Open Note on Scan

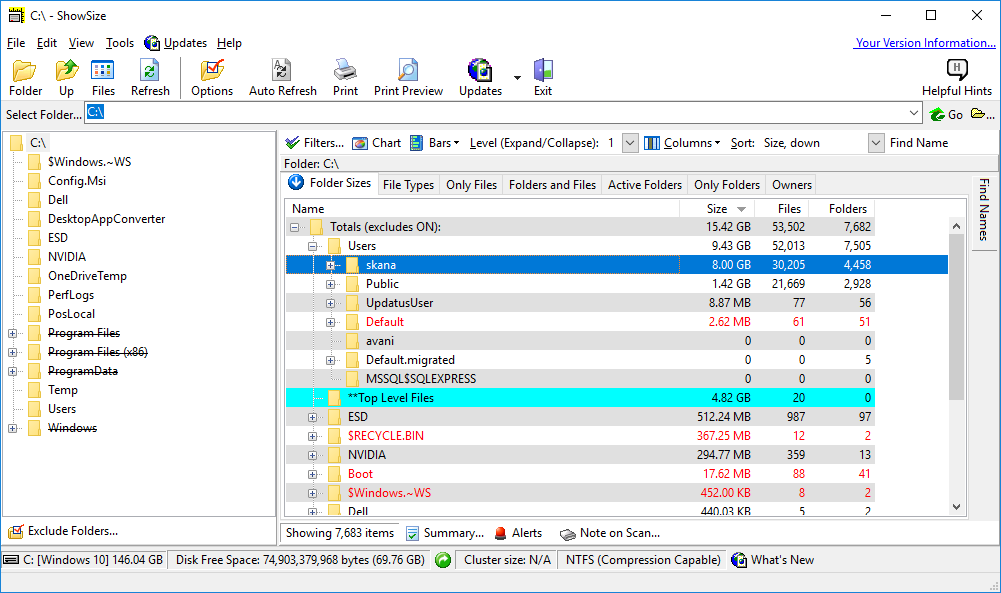pyautogui.click(x=610, y=533)
